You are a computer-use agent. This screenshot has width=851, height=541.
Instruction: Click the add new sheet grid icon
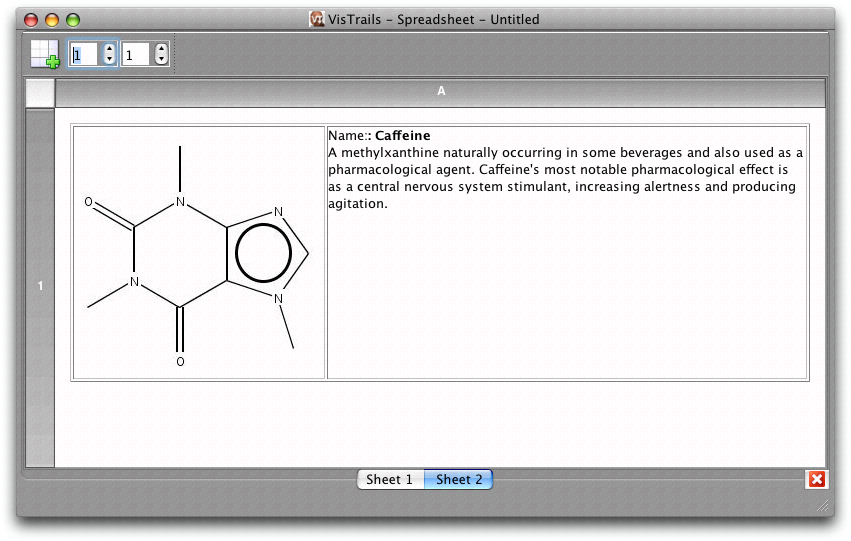(x=45, y=54)
